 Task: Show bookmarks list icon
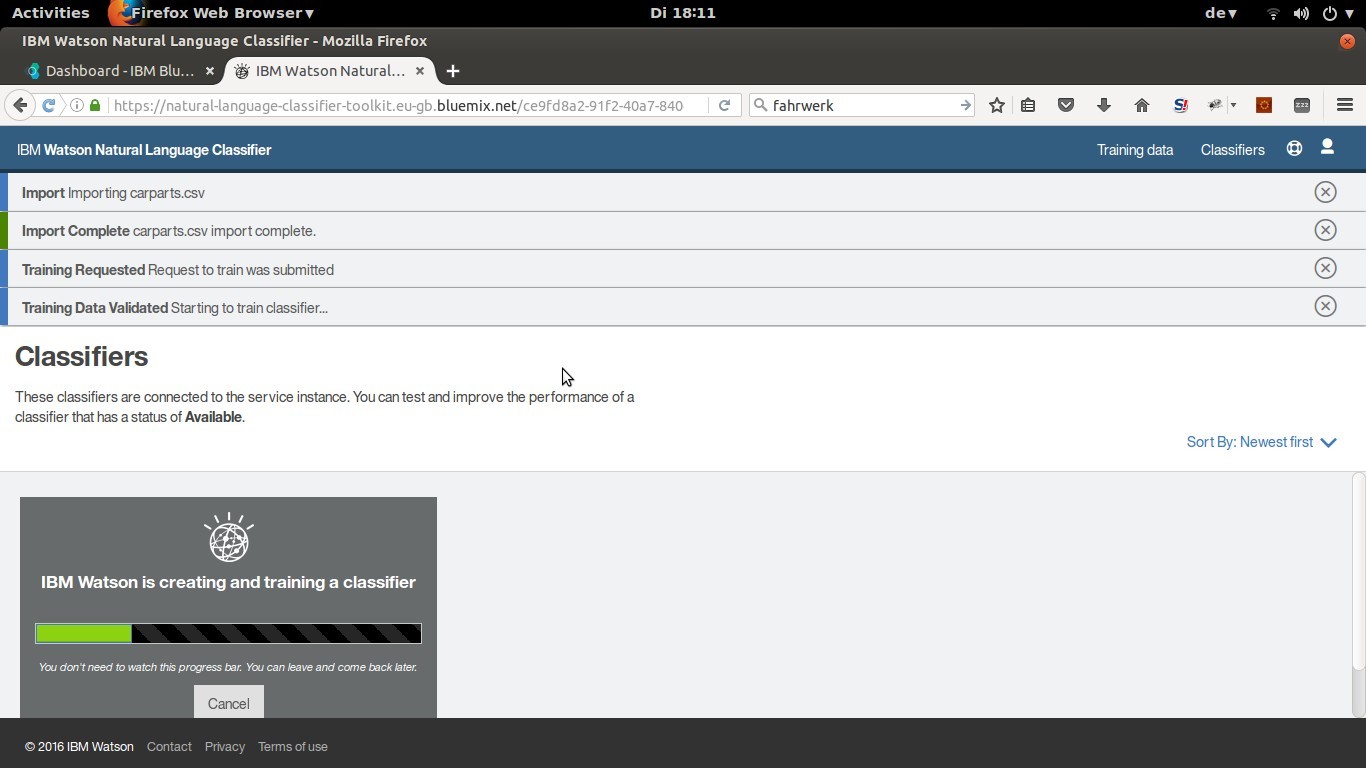click(1028, 105)
